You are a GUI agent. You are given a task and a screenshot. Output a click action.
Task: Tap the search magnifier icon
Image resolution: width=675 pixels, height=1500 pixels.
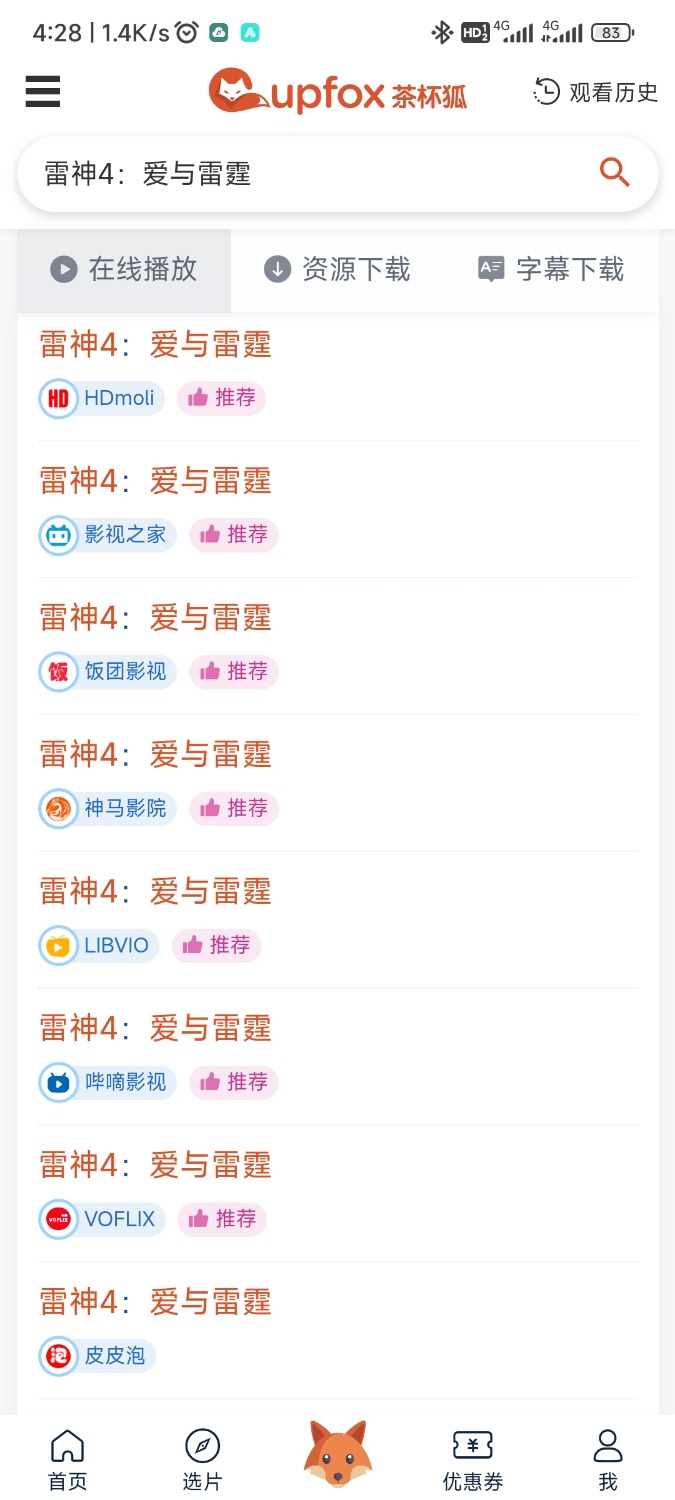[614, 172]
